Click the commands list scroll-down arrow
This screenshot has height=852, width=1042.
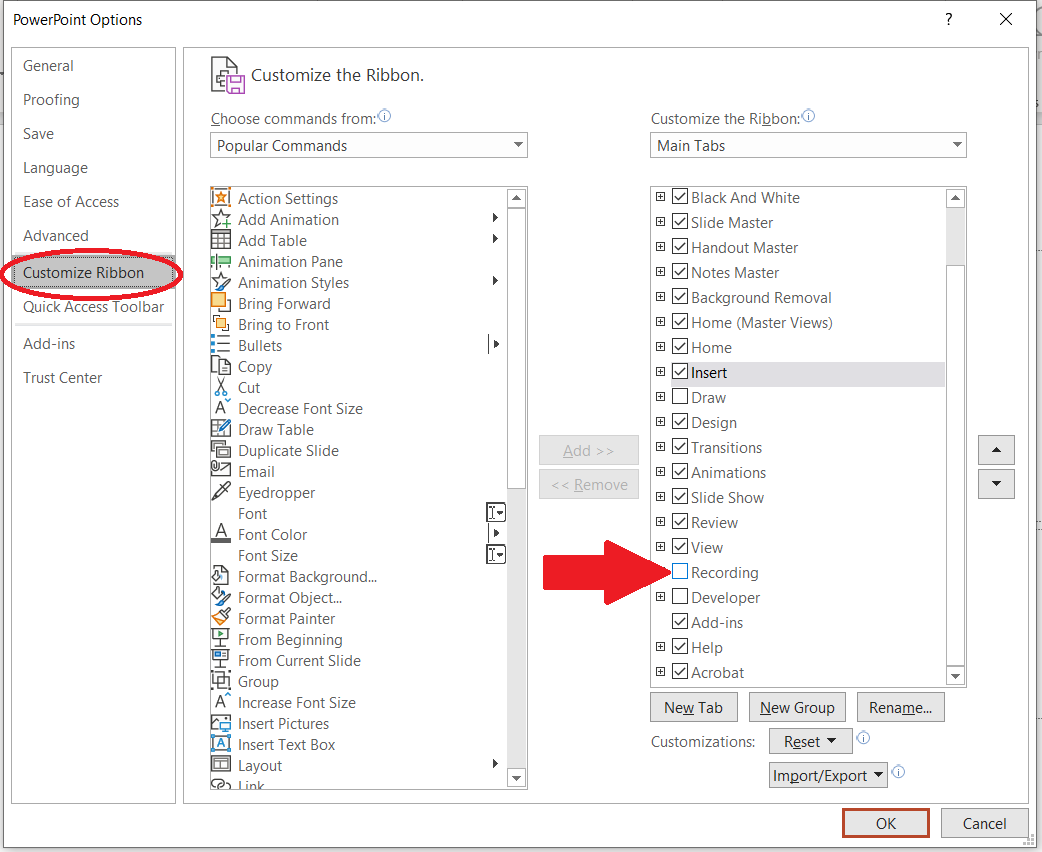(x=516, y=777)
